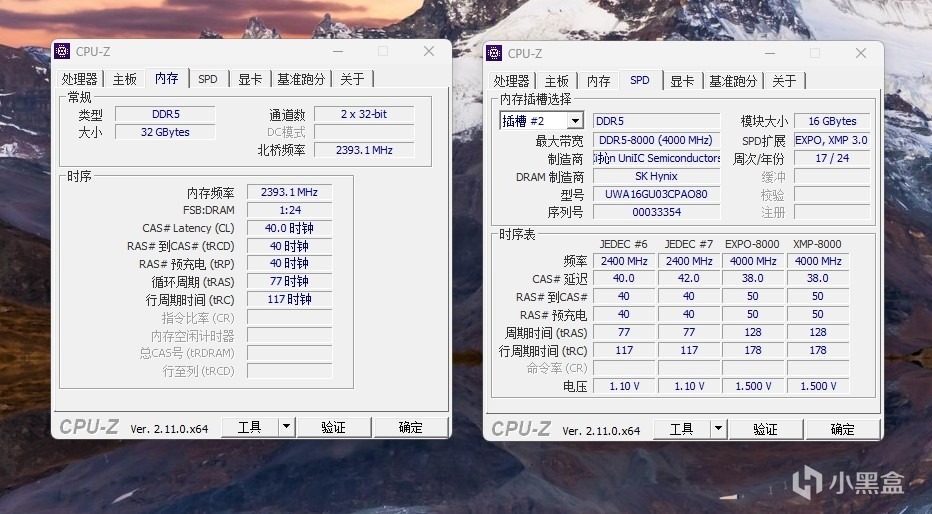The image size is (932, 514).
Task: Open the 显卡 tab in left CPU-Z window
Action: (250, 79)
